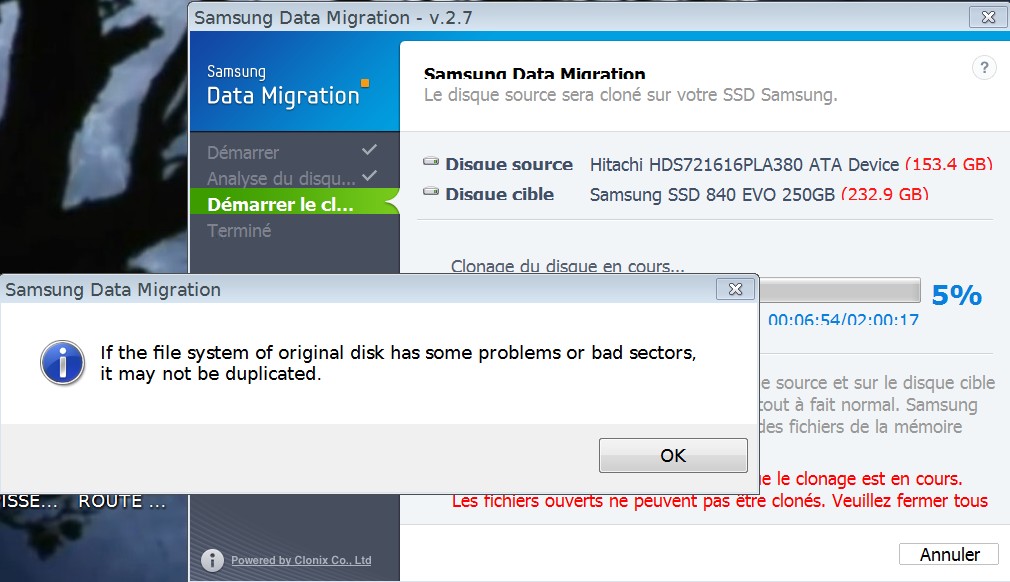The width and height of the screenshot is (1010, 582).
Task: Cancel cloning with the Annuler button
Action: point(948,554)
